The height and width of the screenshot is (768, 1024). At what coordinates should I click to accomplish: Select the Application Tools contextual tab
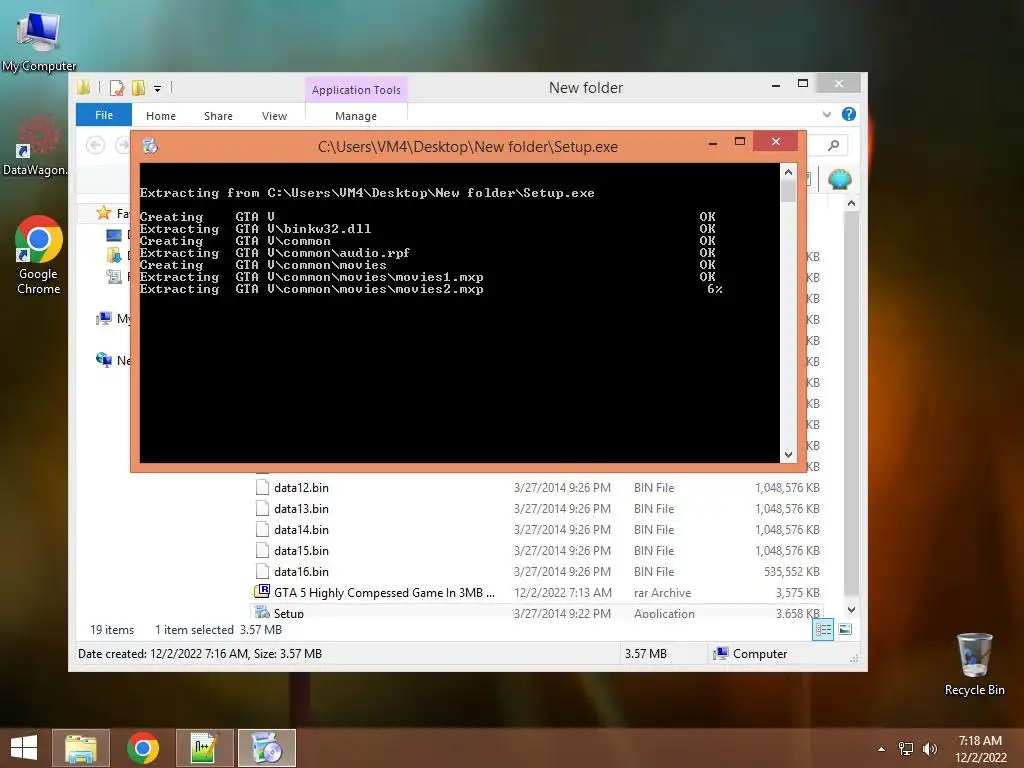tap(356, 90)
